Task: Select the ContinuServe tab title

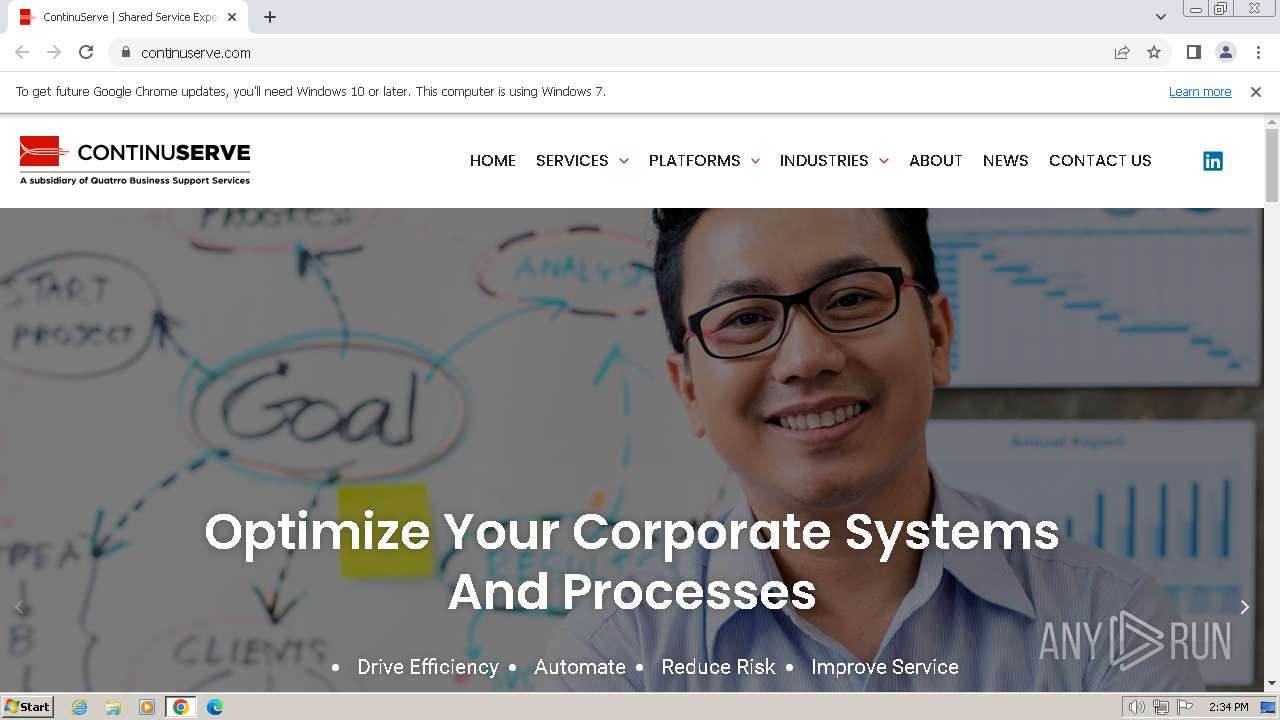Action: coord(130,17)
